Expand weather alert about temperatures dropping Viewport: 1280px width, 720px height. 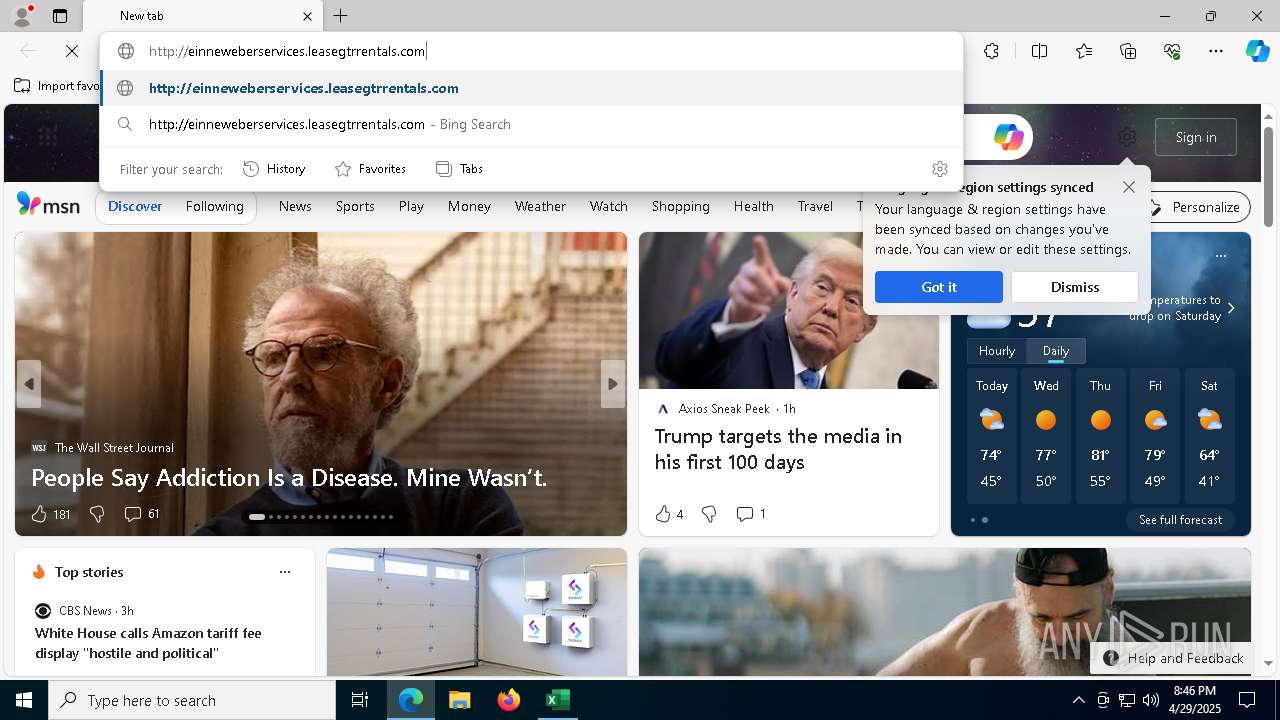coord(1231,308)
